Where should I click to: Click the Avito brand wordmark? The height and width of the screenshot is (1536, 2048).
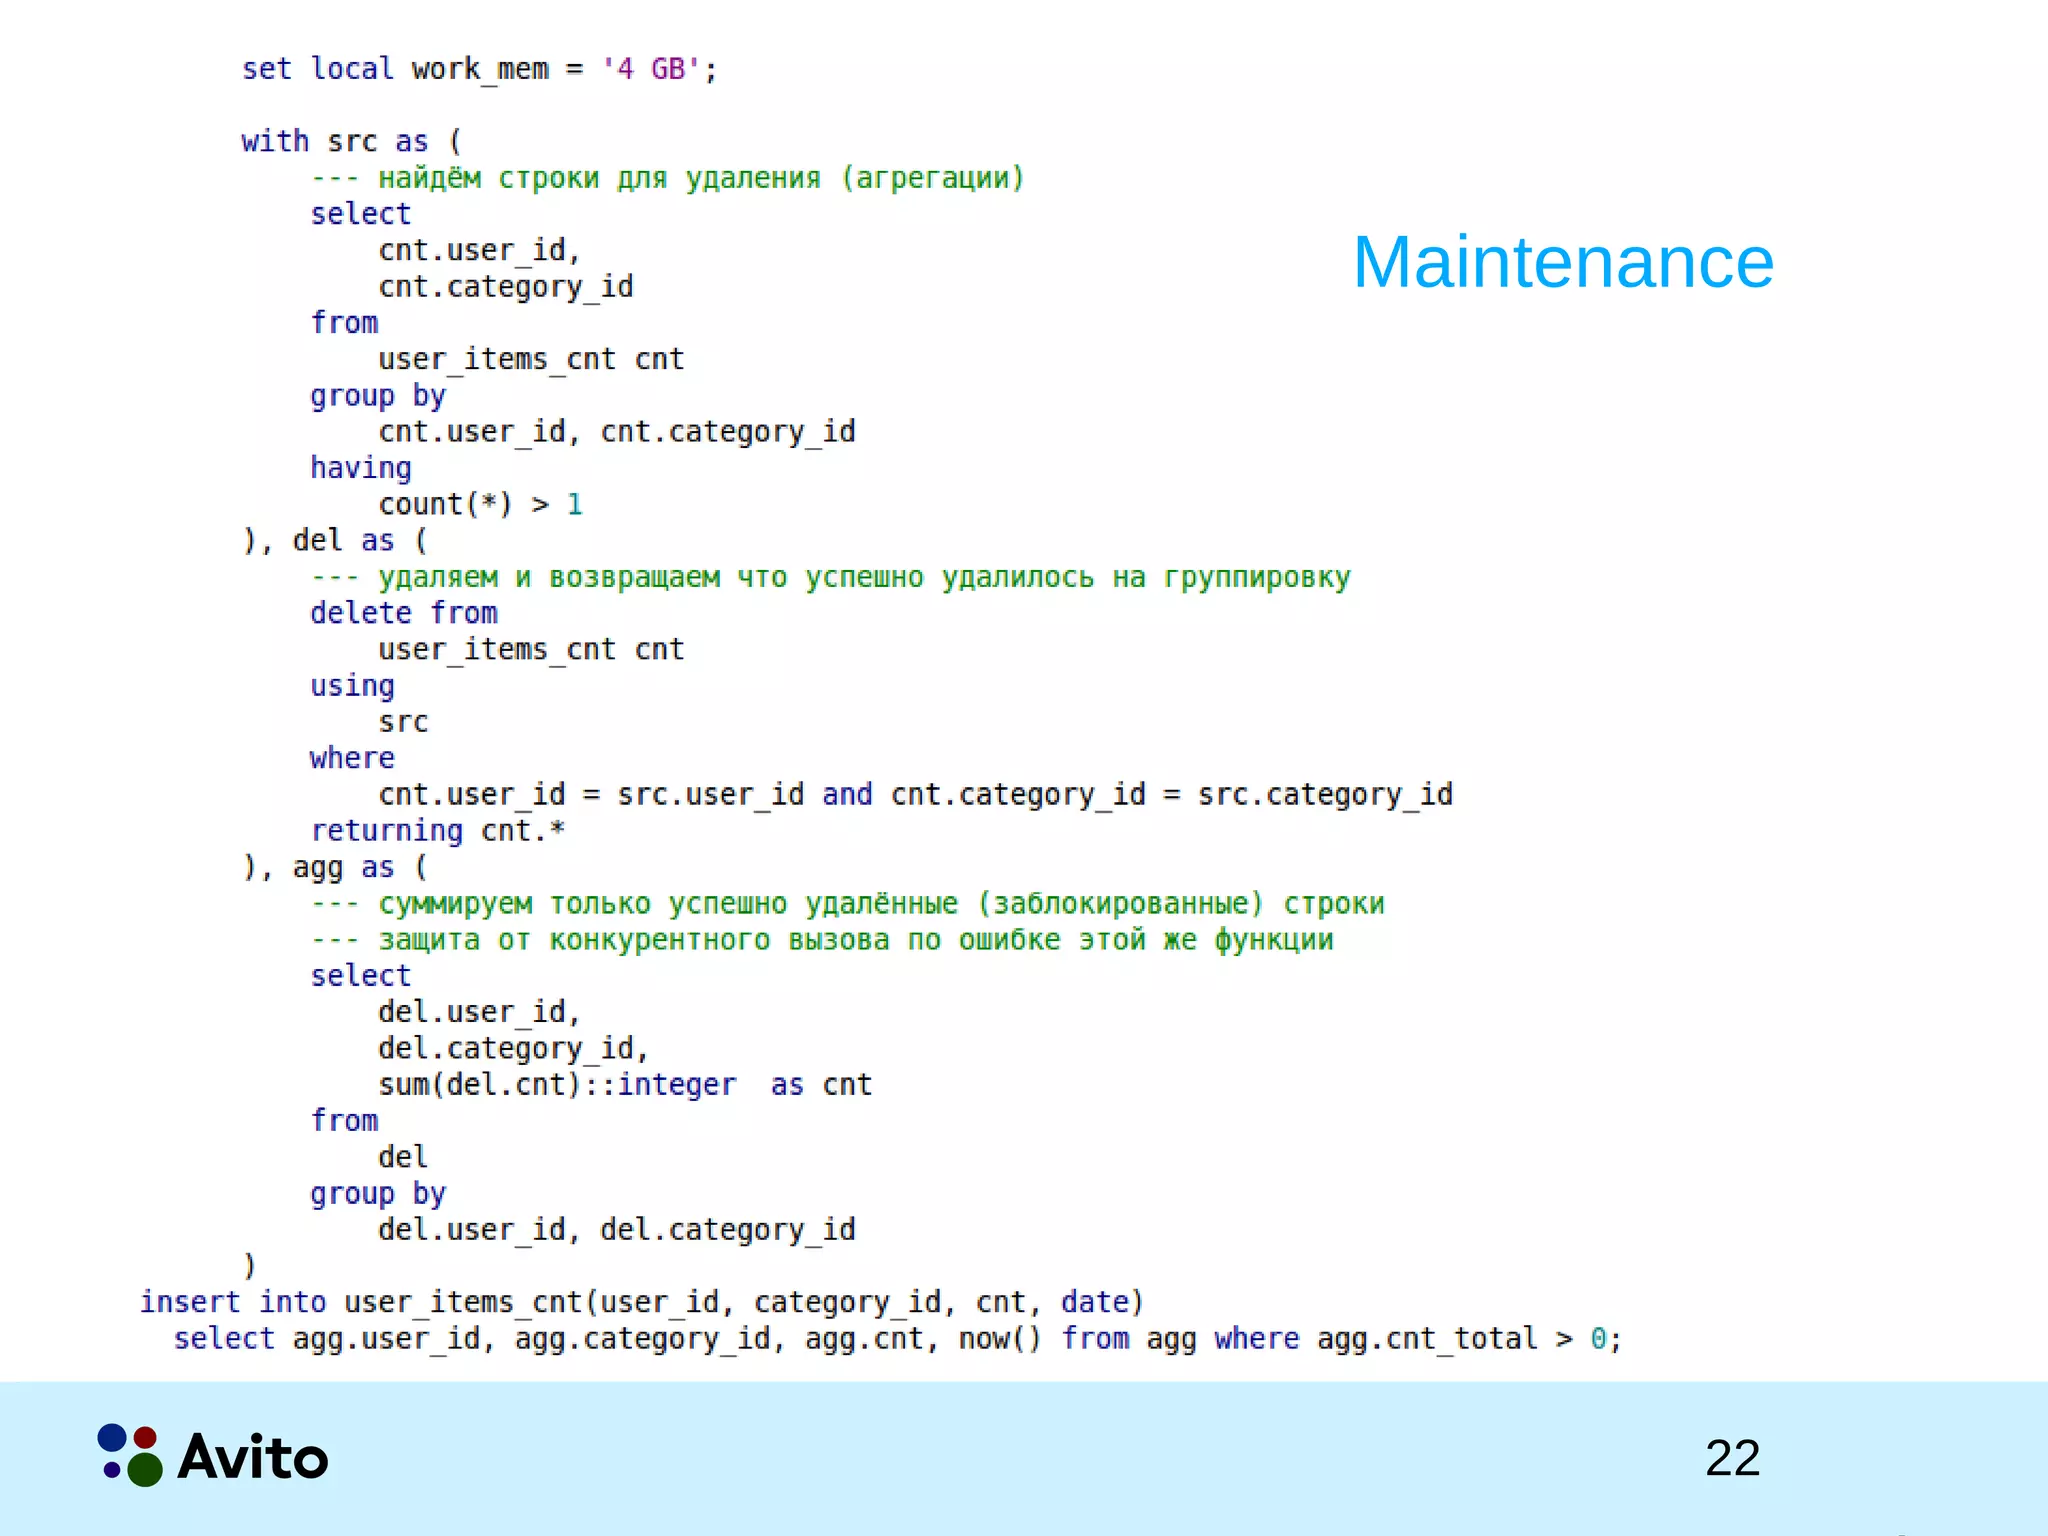pos(253,1457)
